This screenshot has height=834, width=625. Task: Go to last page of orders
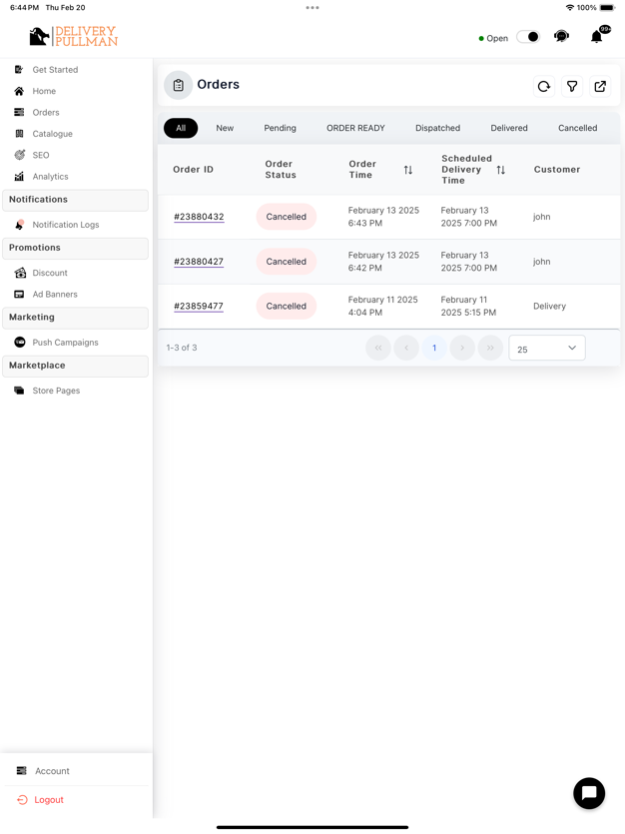click(490, 348)
